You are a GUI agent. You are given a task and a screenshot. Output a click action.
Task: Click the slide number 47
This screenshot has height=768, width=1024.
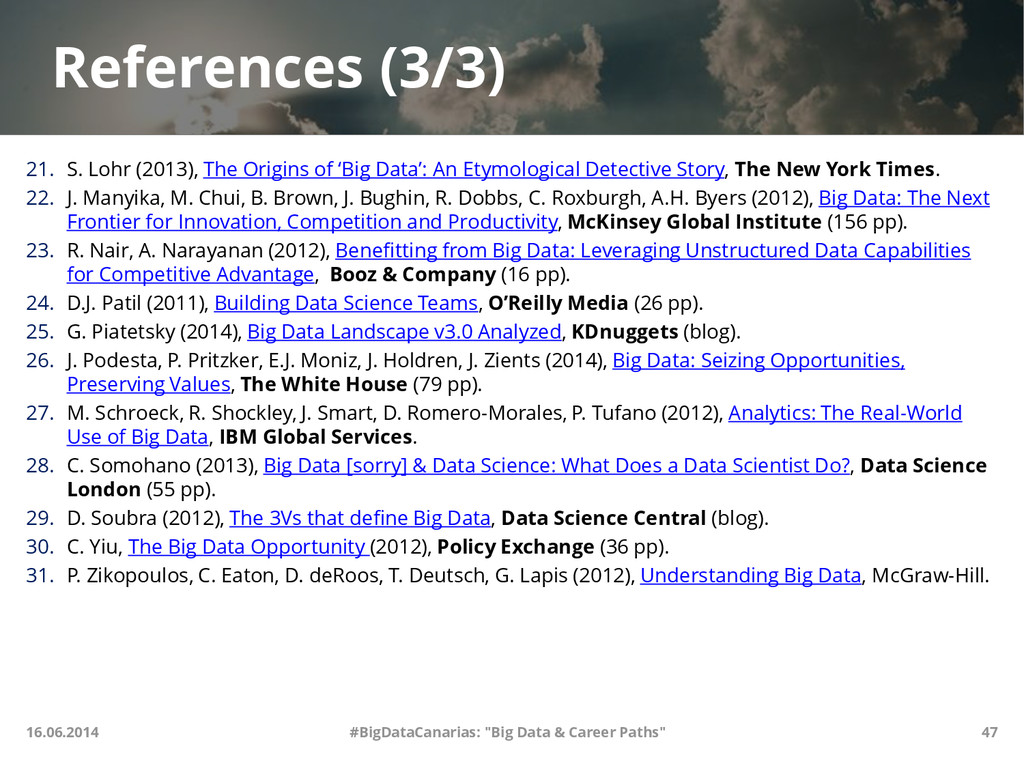(x=989, y=732)
